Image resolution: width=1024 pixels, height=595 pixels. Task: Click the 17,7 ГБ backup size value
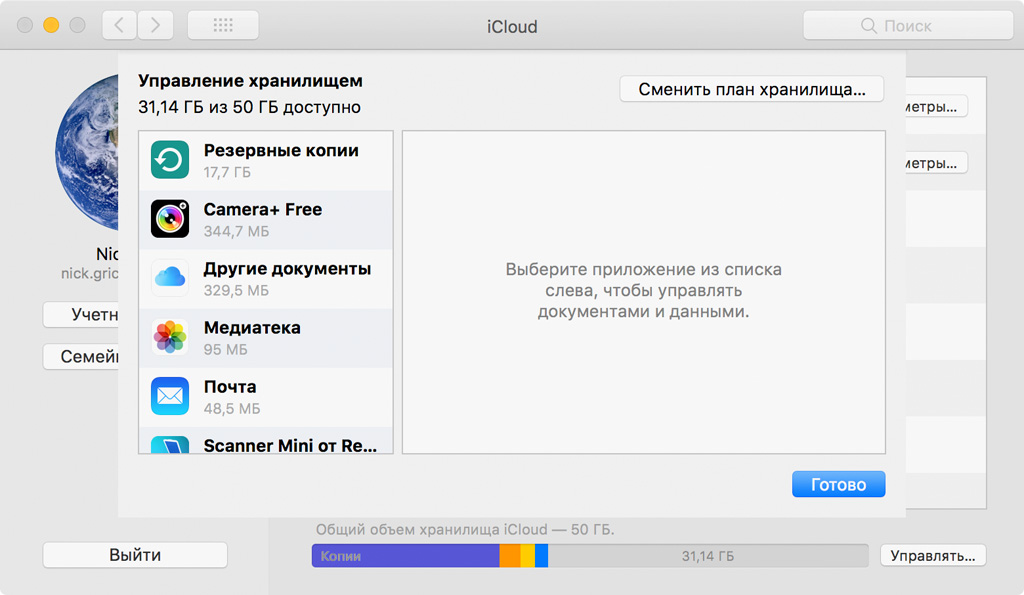(227, 172)
